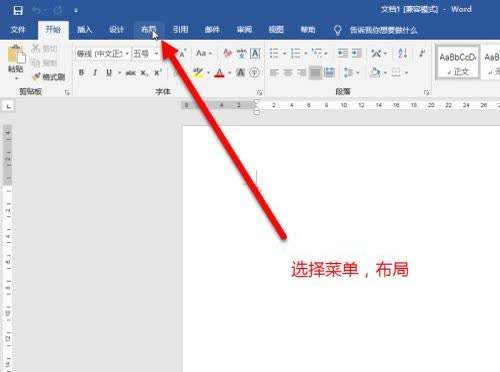The image size is (500, 372).
Task: Select the 布局 ribbon tab
Action: tap(148, 30)
